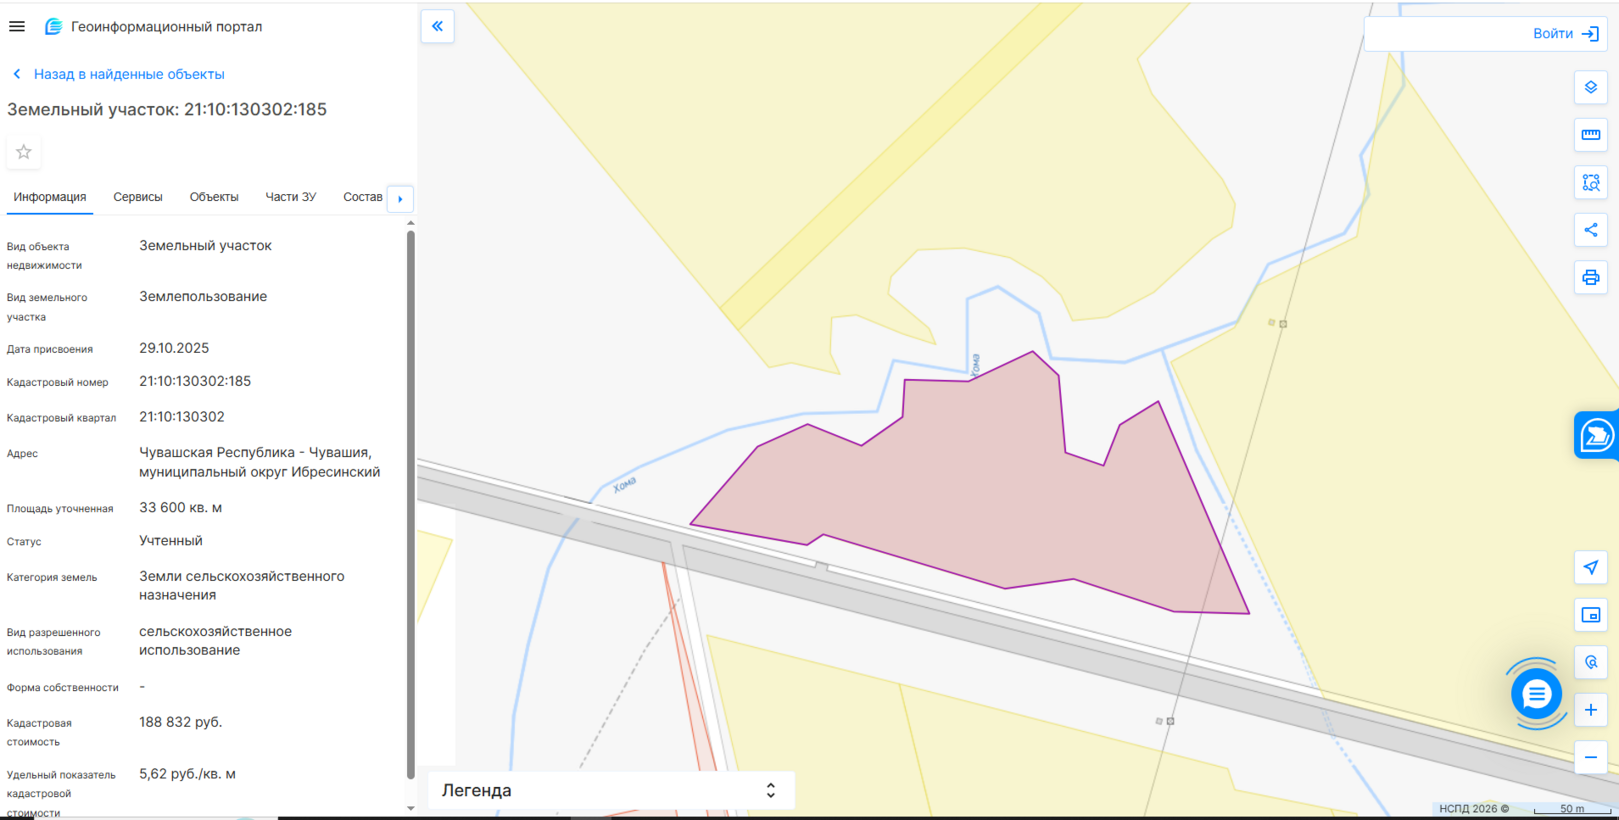Activate the area selection search tool

pos(1590,182)
